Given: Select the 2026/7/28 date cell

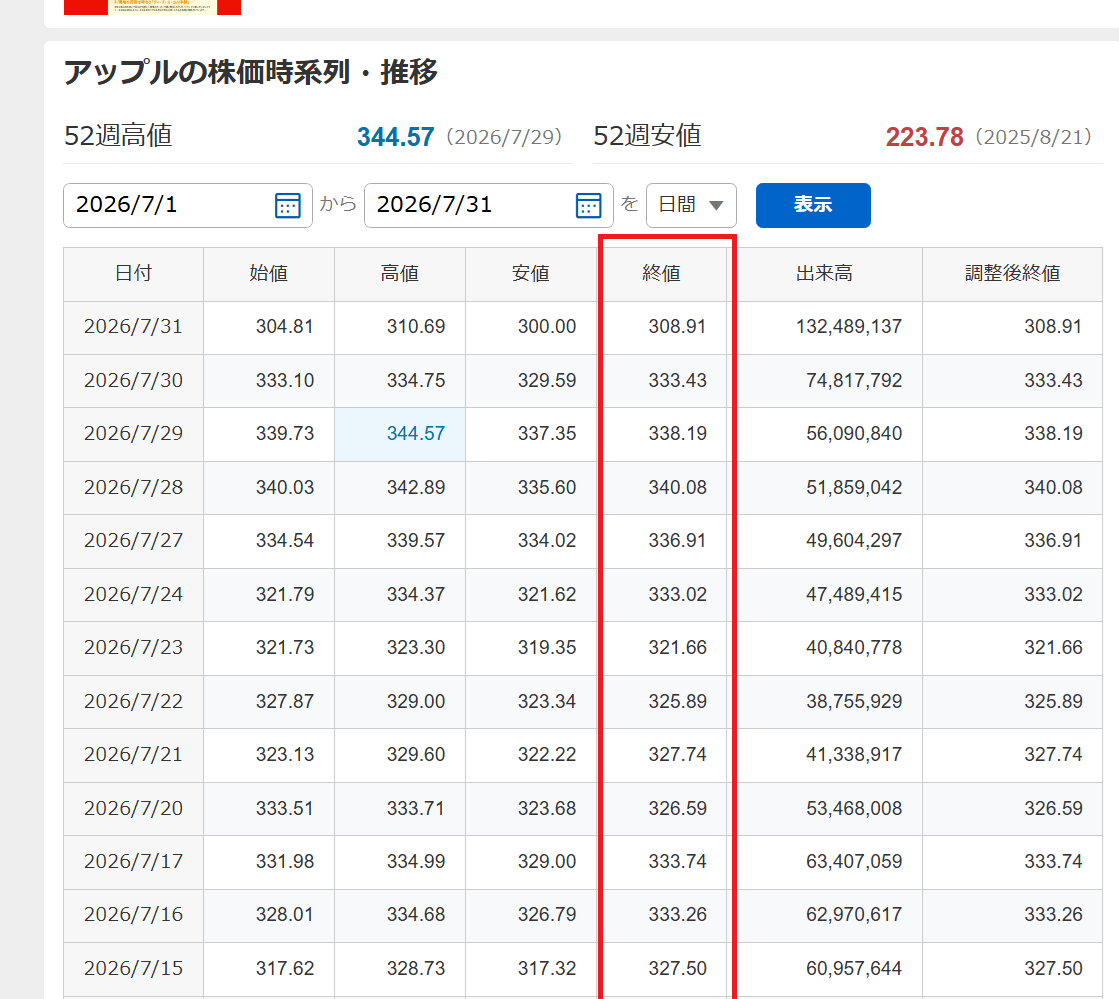Looking at the screenshot, I should pyautogui.click(x=133, y=487).
